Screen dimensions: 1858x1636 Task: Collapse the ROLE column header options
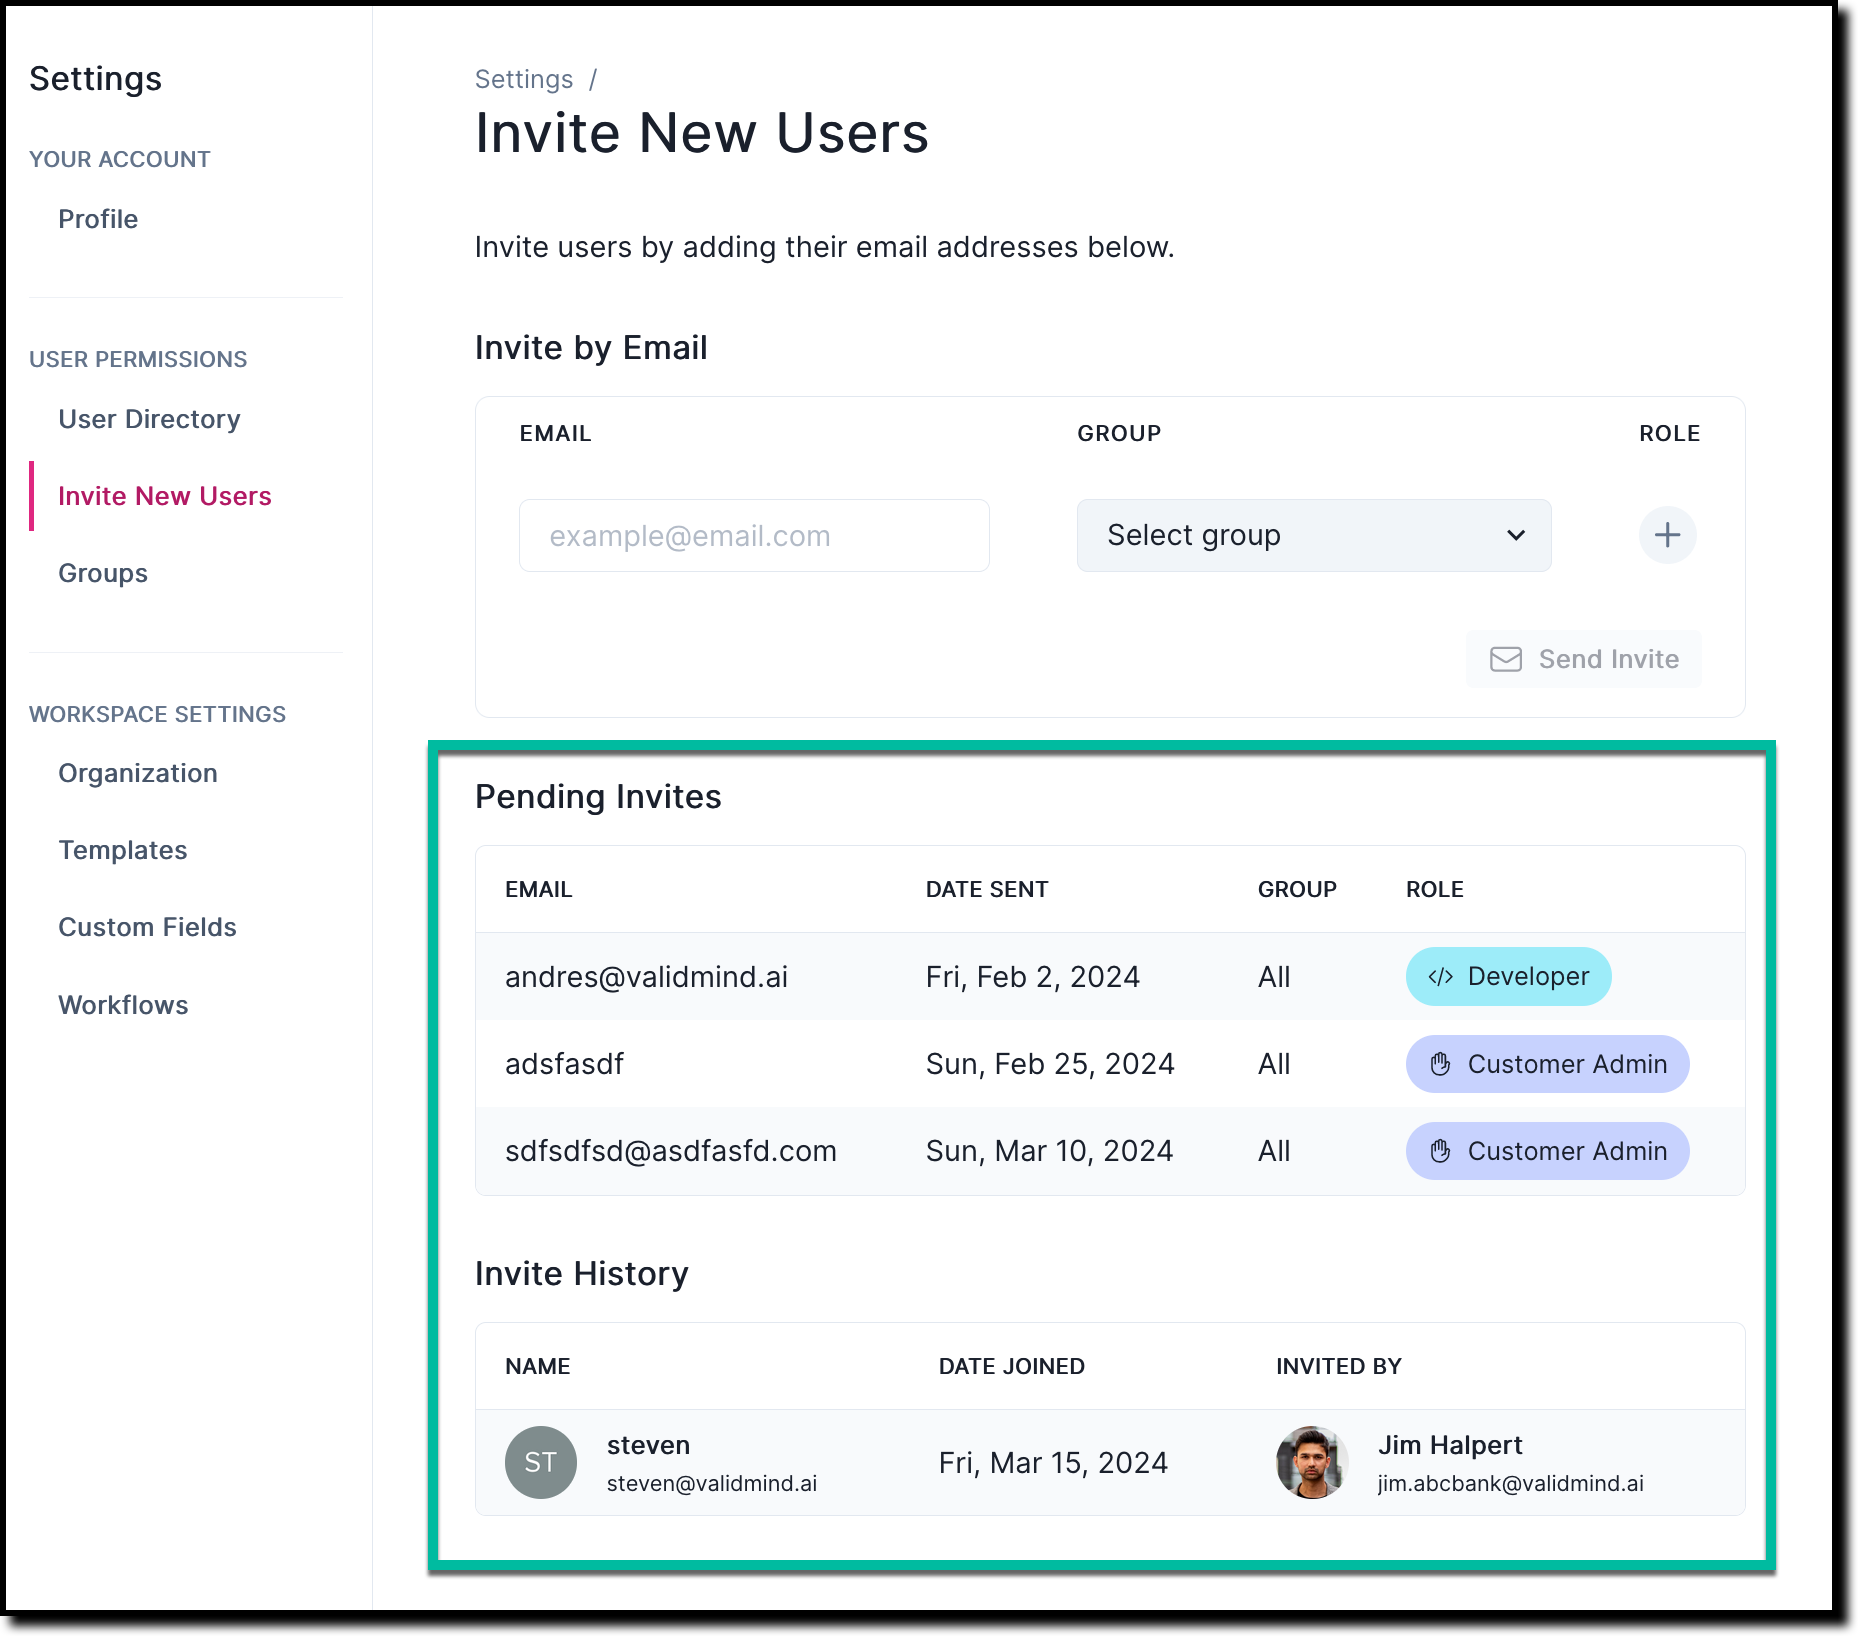point(1435,889)
